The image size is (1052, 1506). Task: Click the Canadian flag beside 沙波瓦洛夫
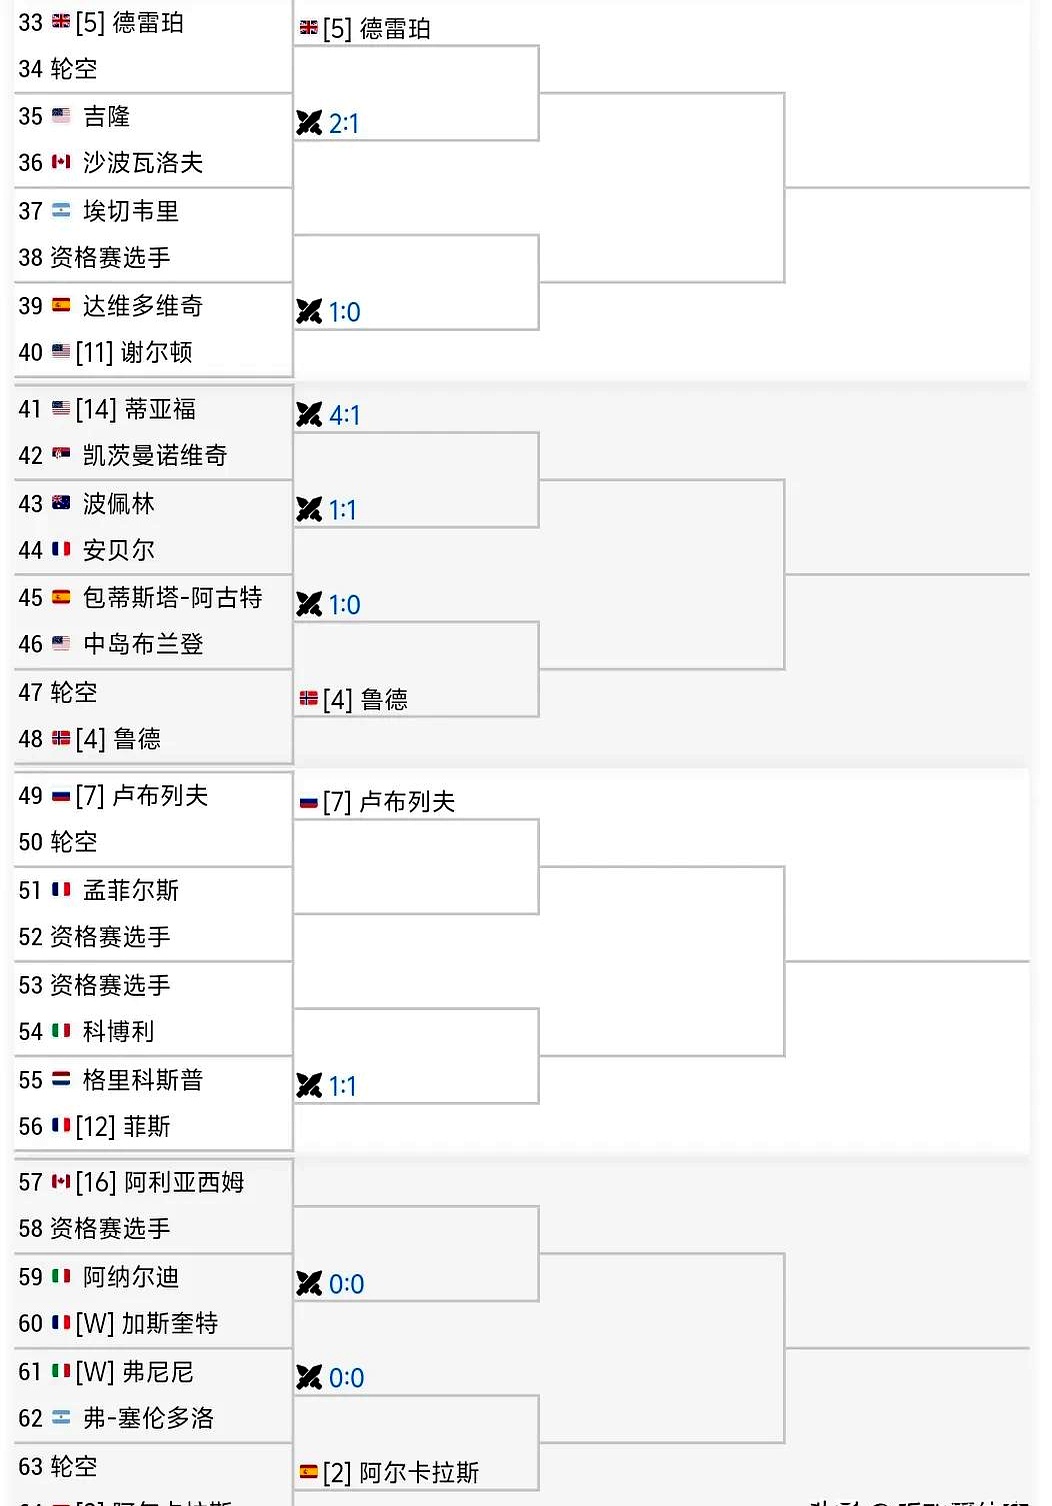[61, 162]
